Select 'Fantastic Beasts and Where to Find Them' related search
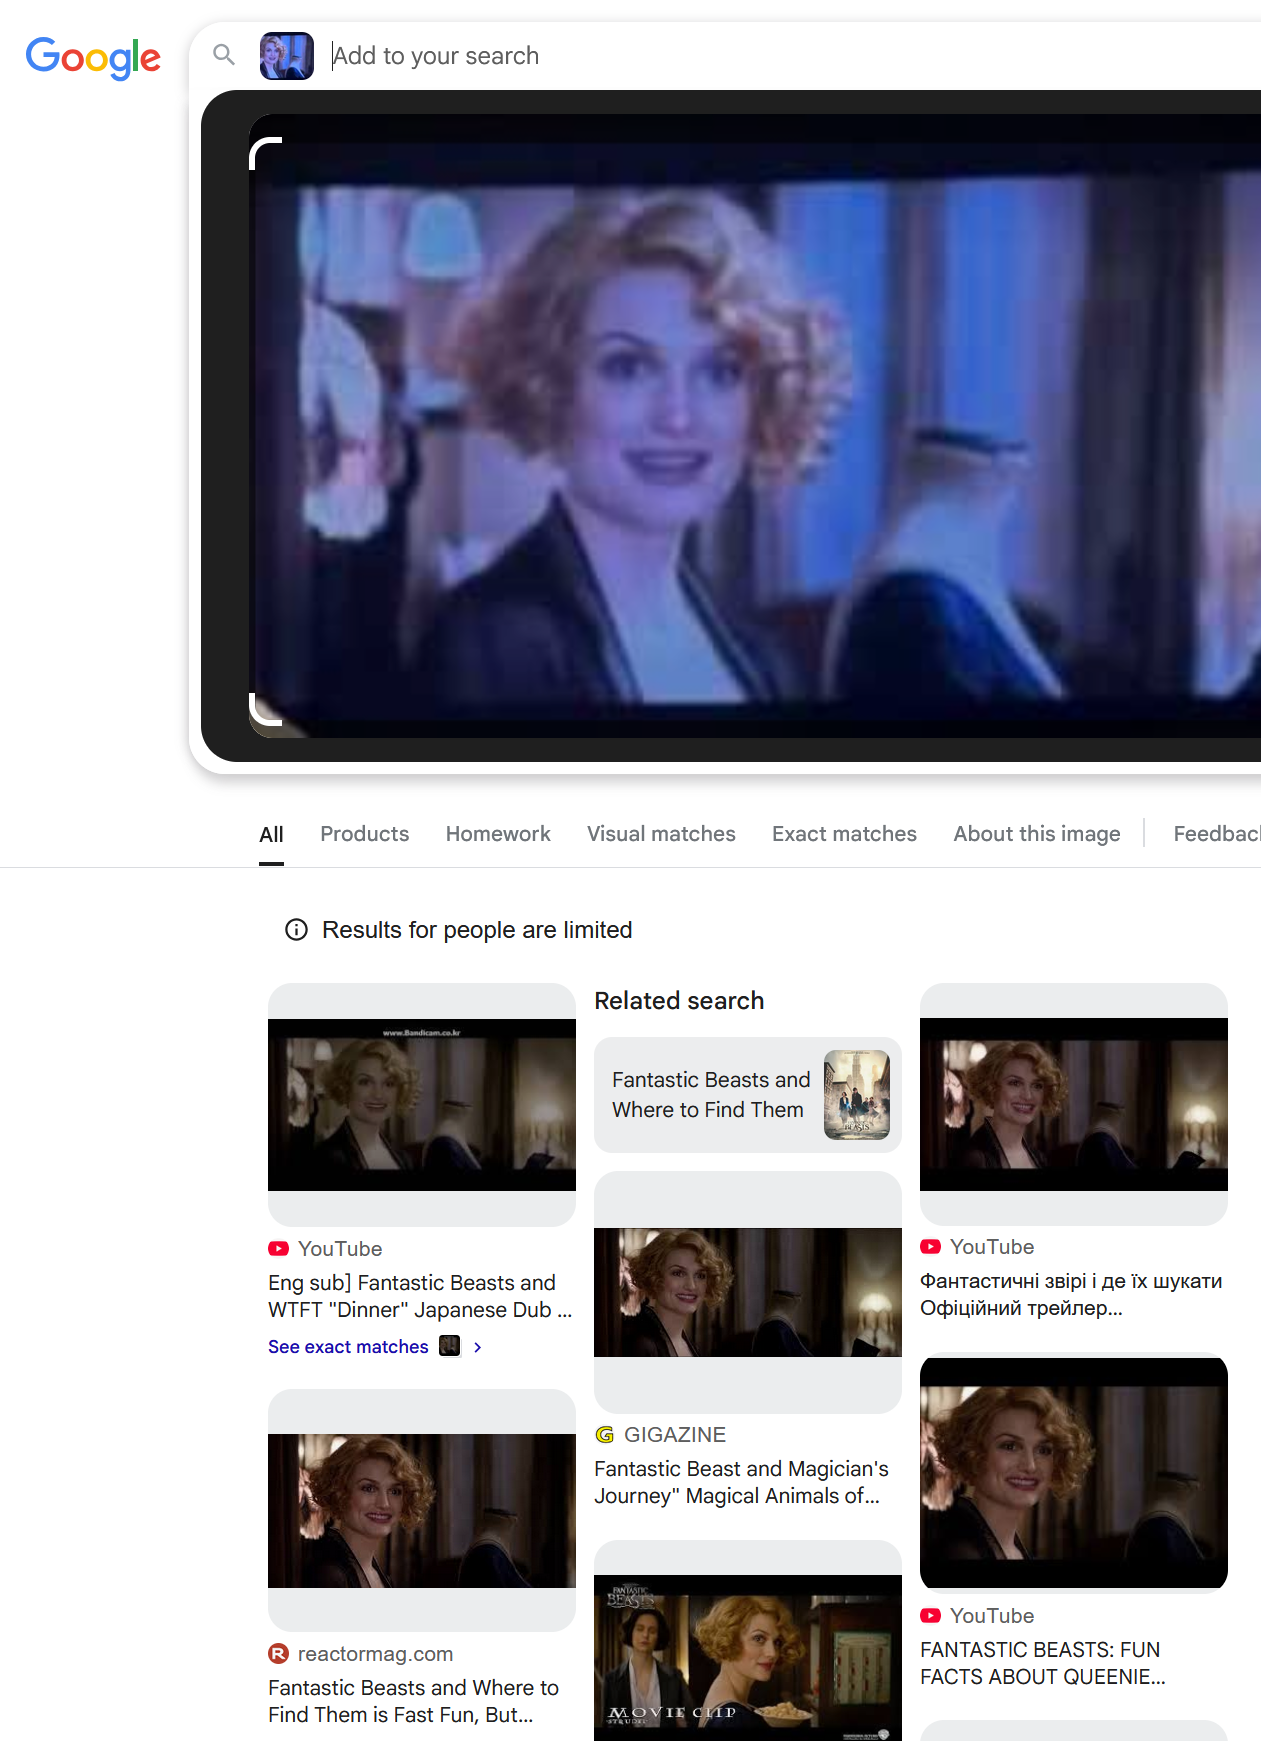Image resolution: width=1261 pixels, height=1741 pixels. [748, 1095]
